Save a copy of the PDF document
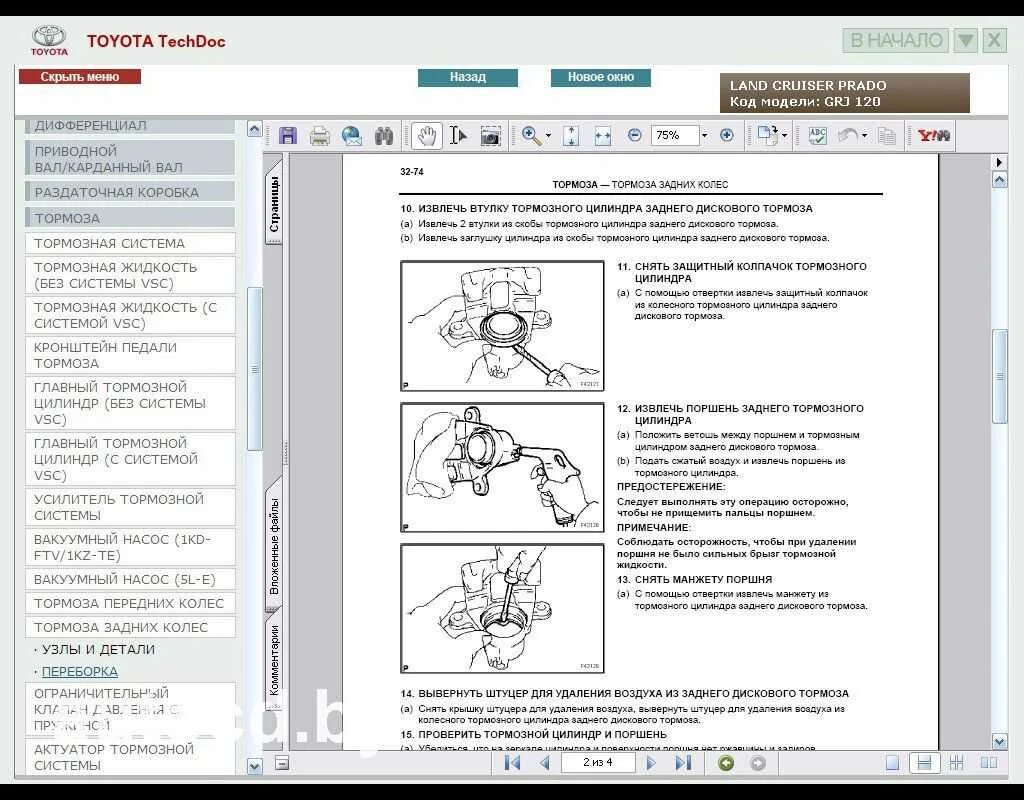 (287, 136)
